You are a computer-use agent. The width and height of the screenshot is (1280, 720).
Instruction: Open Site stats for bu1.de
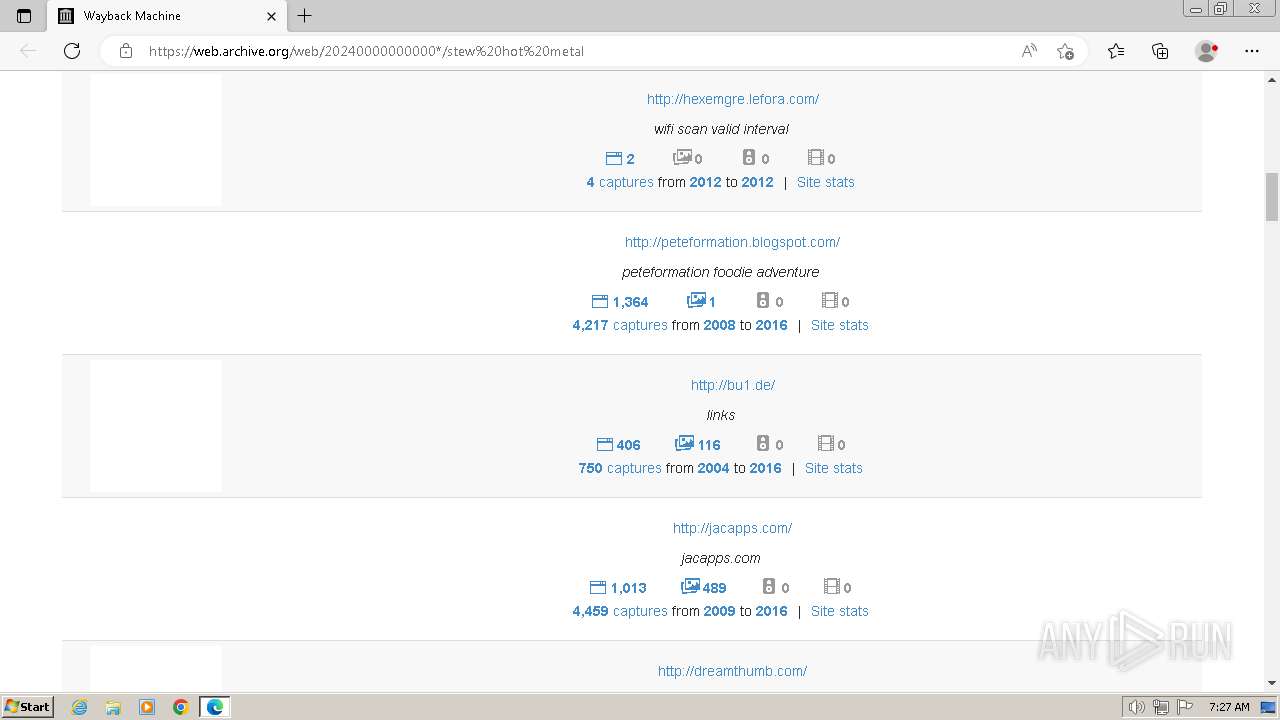(x=834, y=468)
